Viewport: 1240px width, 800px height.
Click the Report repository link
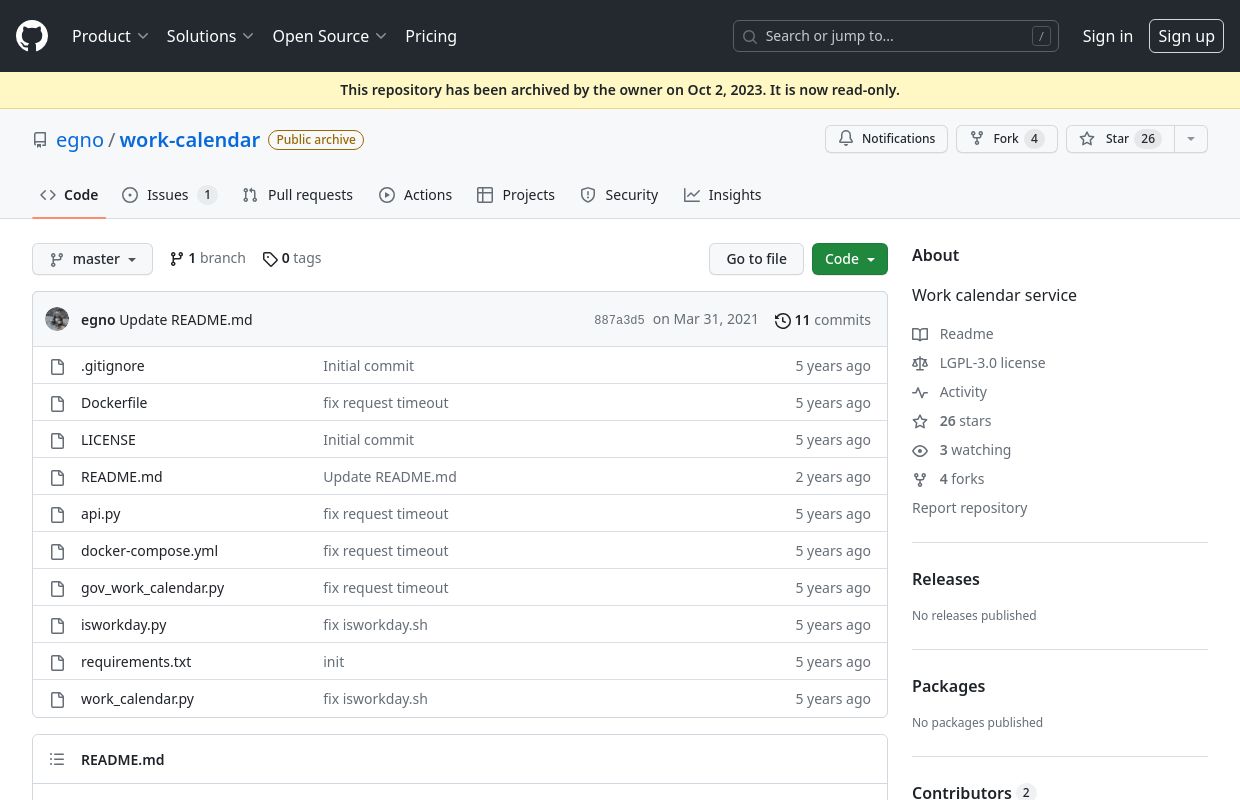[x=970, y=508]
